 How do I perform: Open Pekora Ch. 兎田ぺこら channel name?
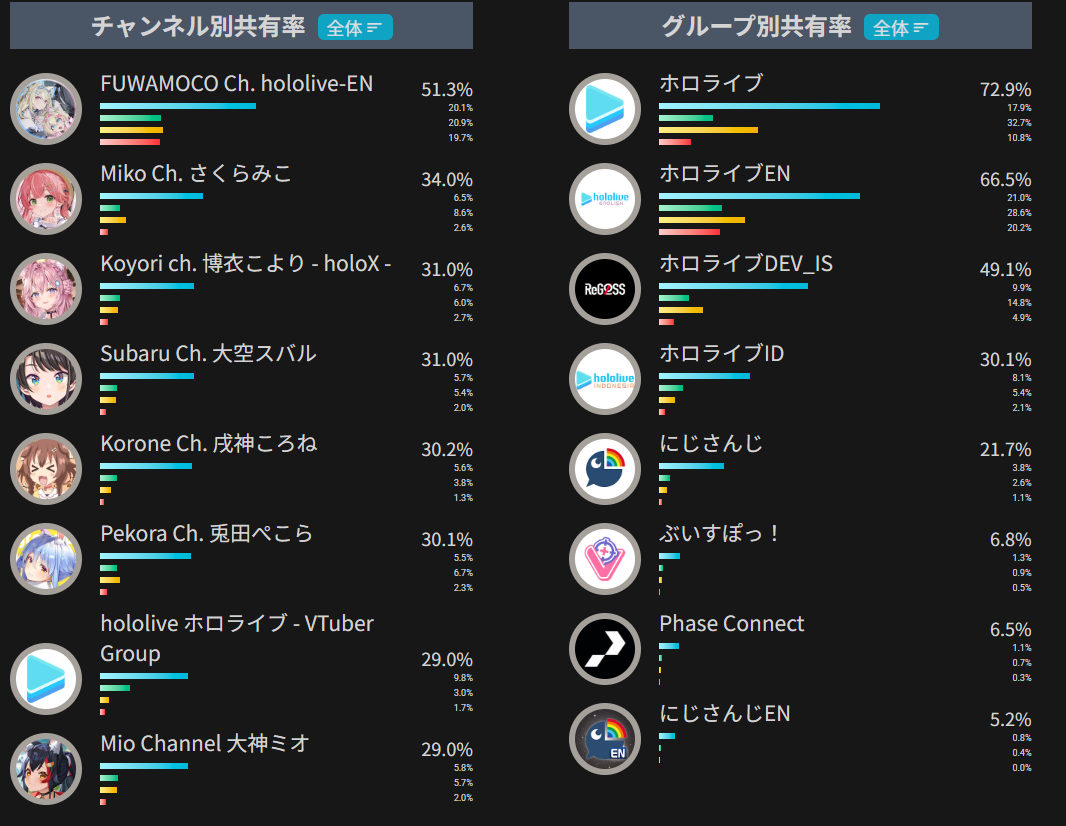click(206, 534)
